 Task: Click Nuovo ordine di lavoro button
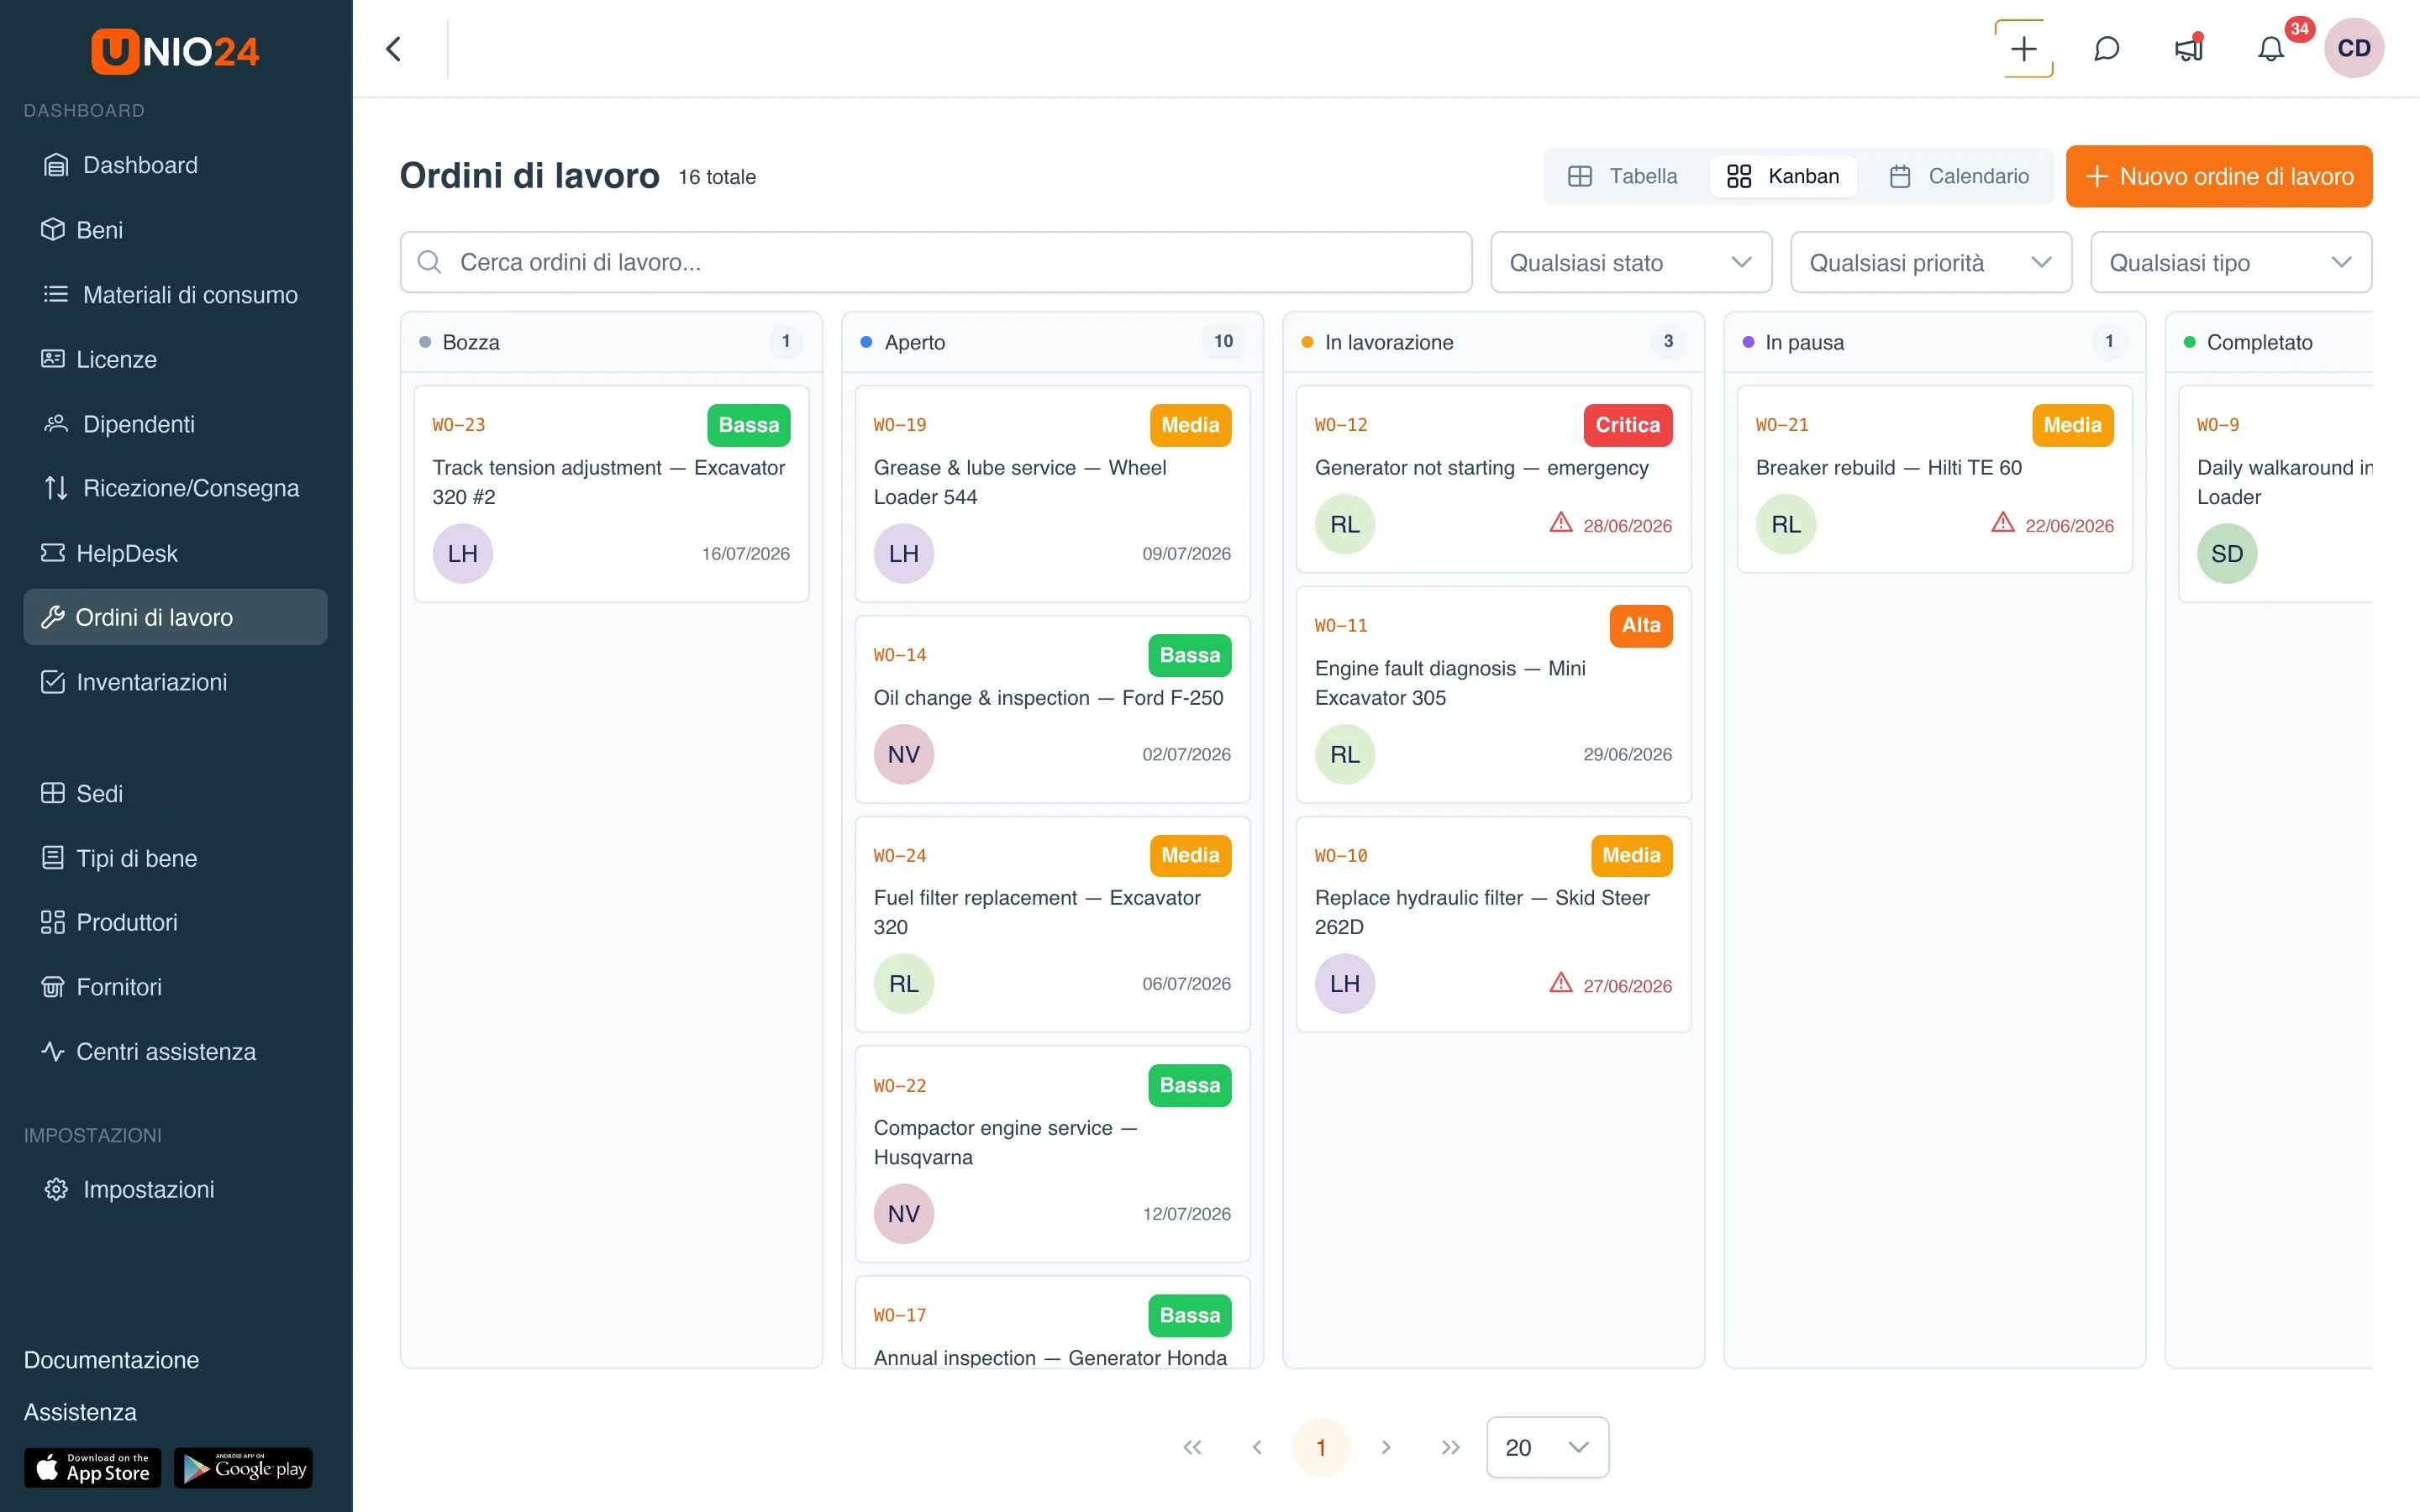2219,176
